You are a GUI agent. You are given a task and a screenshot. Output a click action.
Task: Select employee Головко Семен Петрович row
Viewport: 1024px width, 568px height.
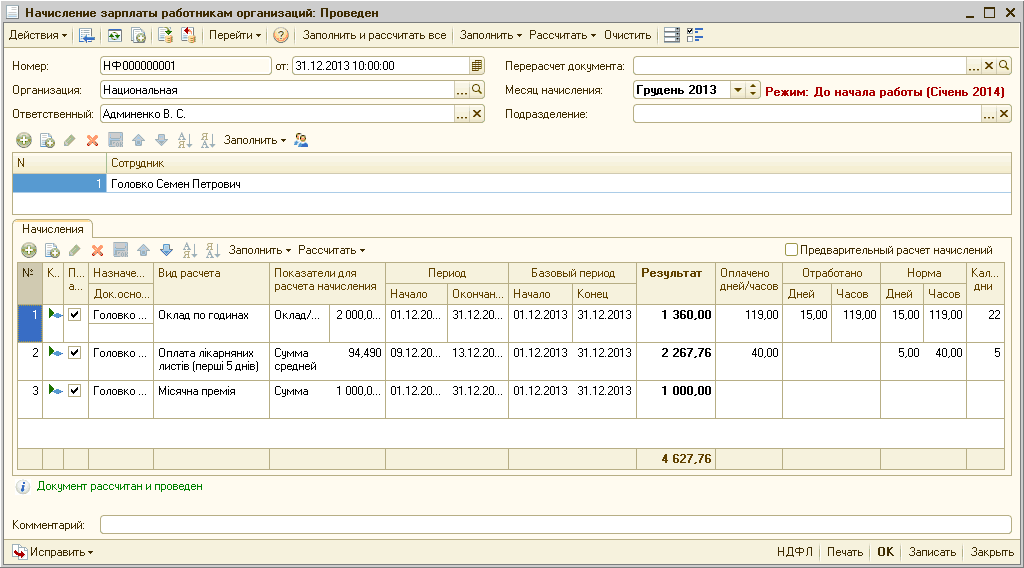pyautogui.click(x=512, y=184)
